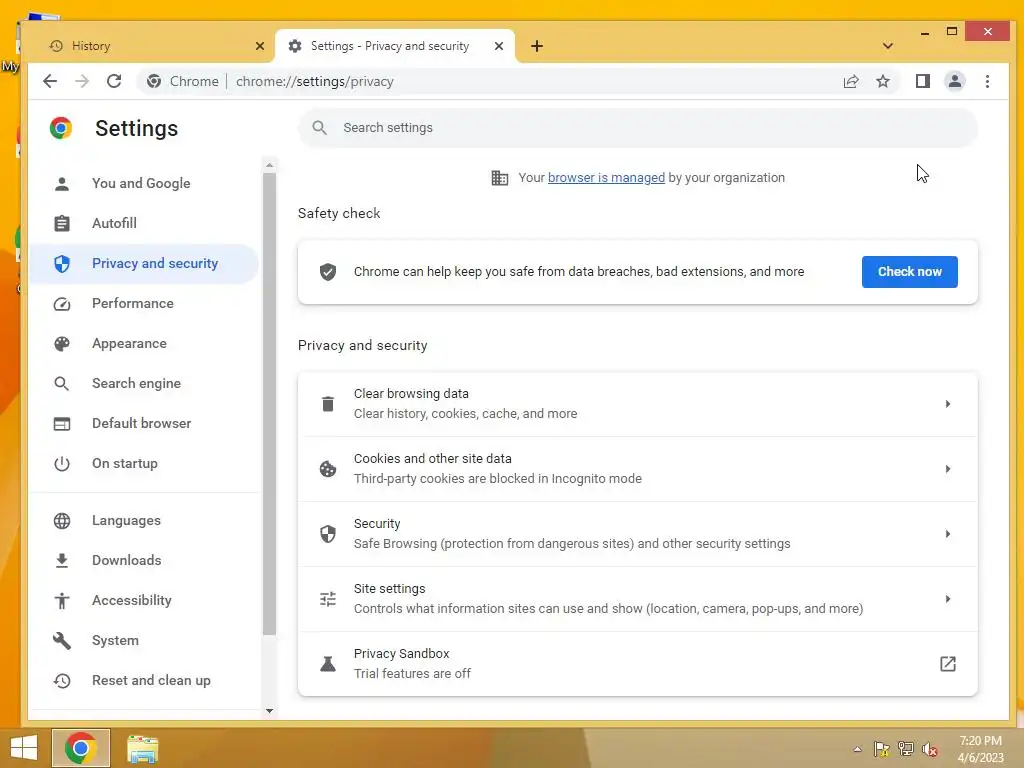The width and height of the screenshot is (1024, 768).
Task: Click the cookie icon for Cookies and other site data
Action: (x=328, y=469)
